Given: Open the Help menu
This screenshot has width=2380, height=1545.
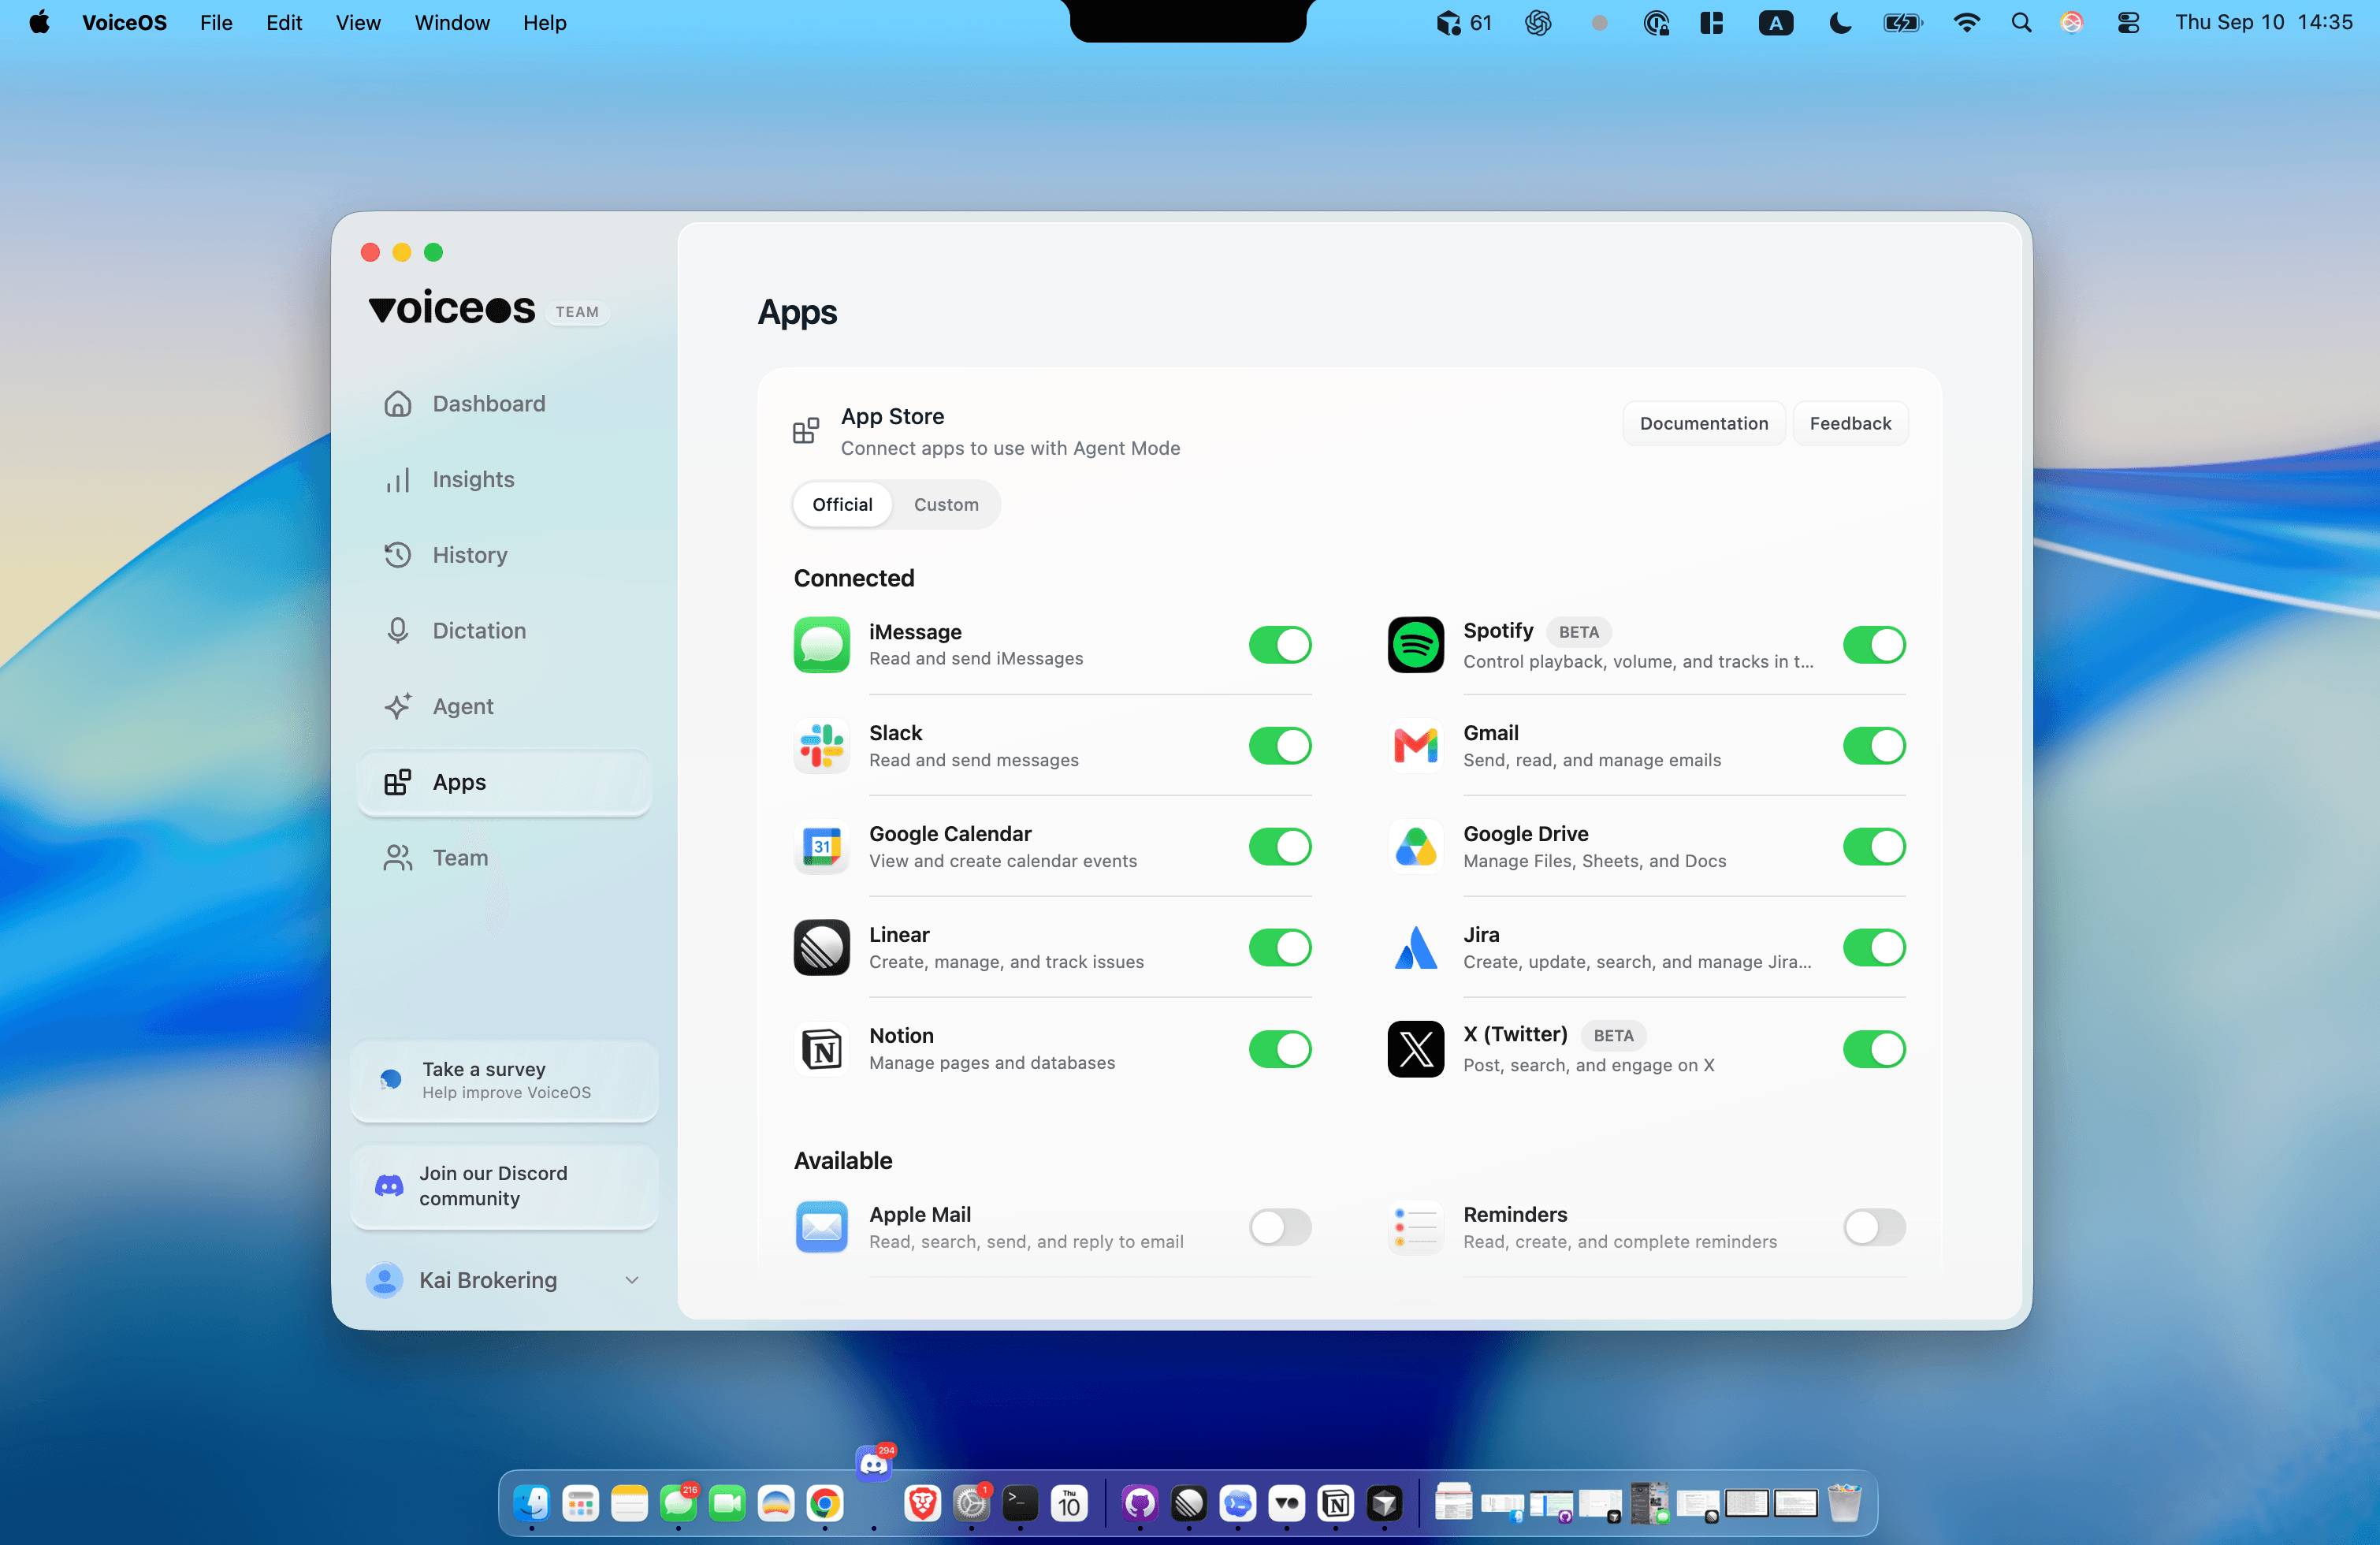Looking at the screenshot, I should click(x=544, y=22).
